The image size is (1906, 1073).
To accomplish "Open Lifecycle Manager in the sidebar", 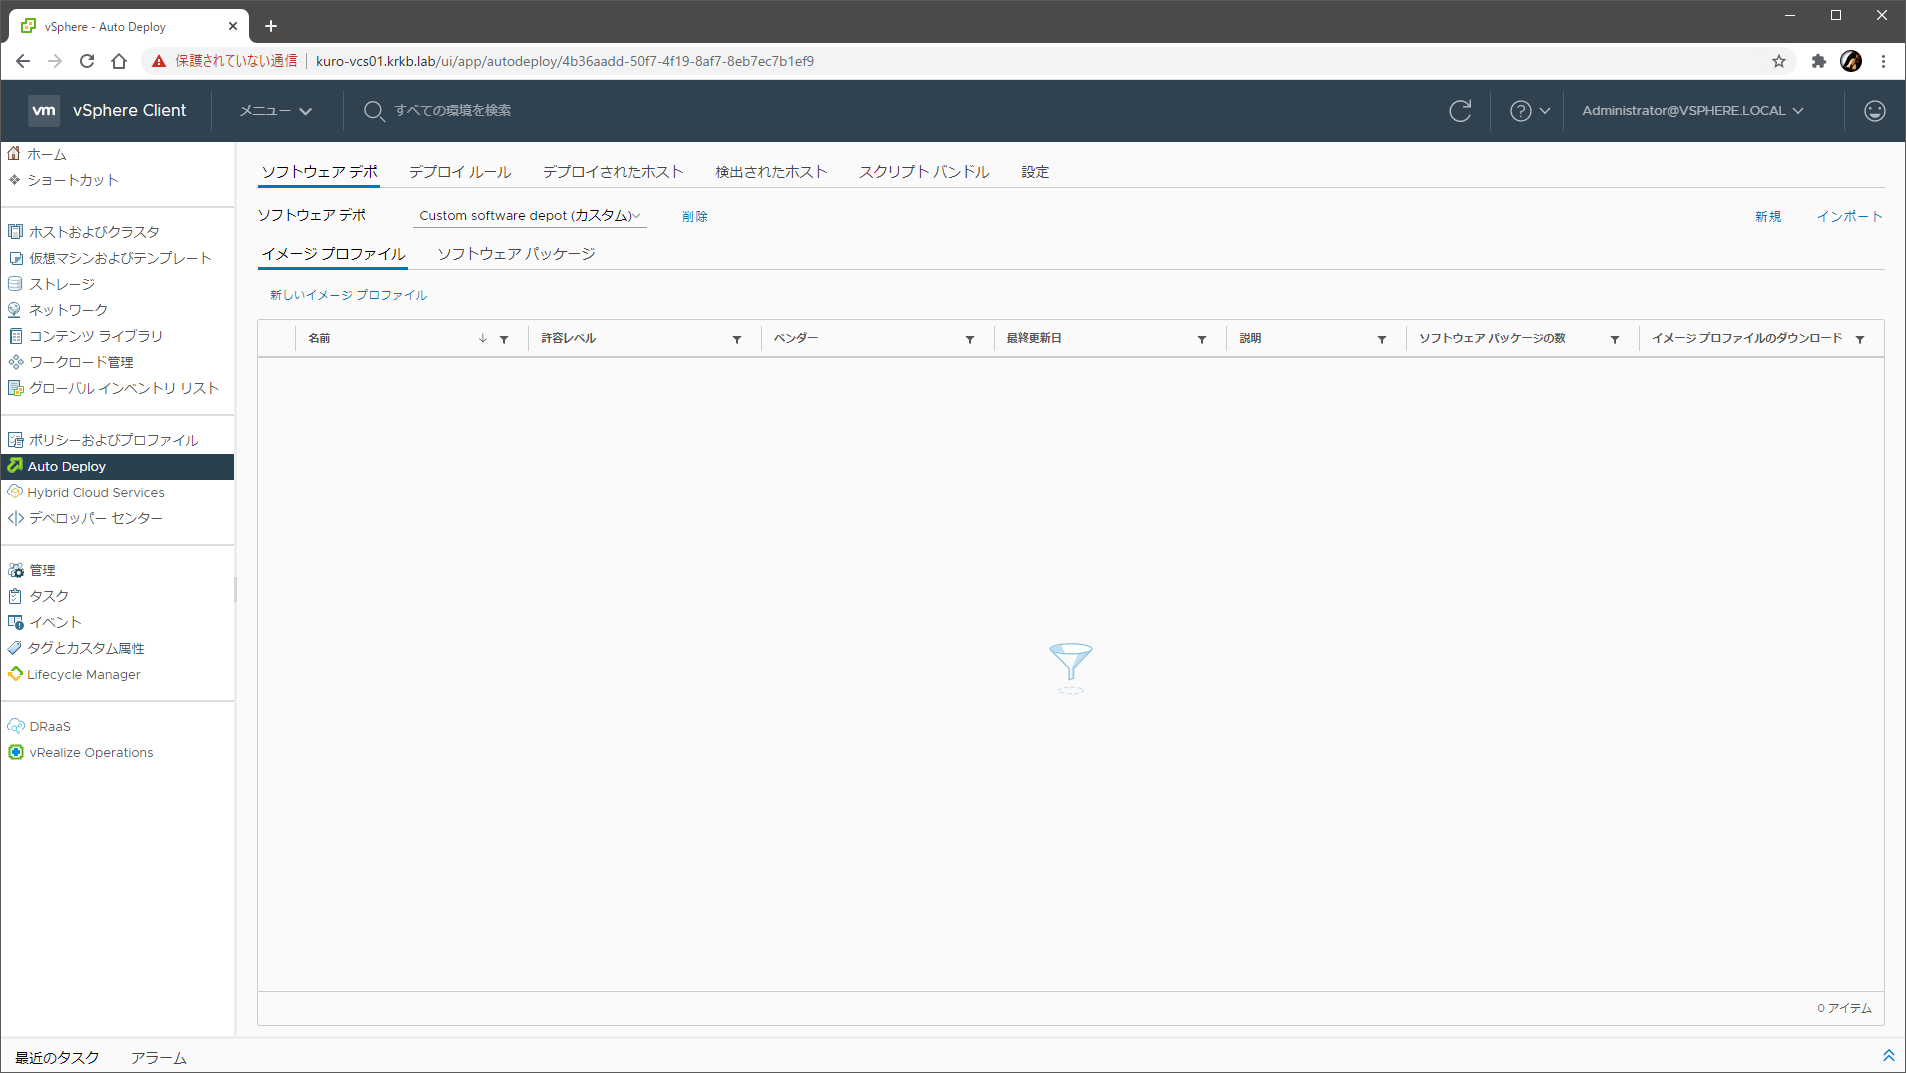I will (84, 675).
